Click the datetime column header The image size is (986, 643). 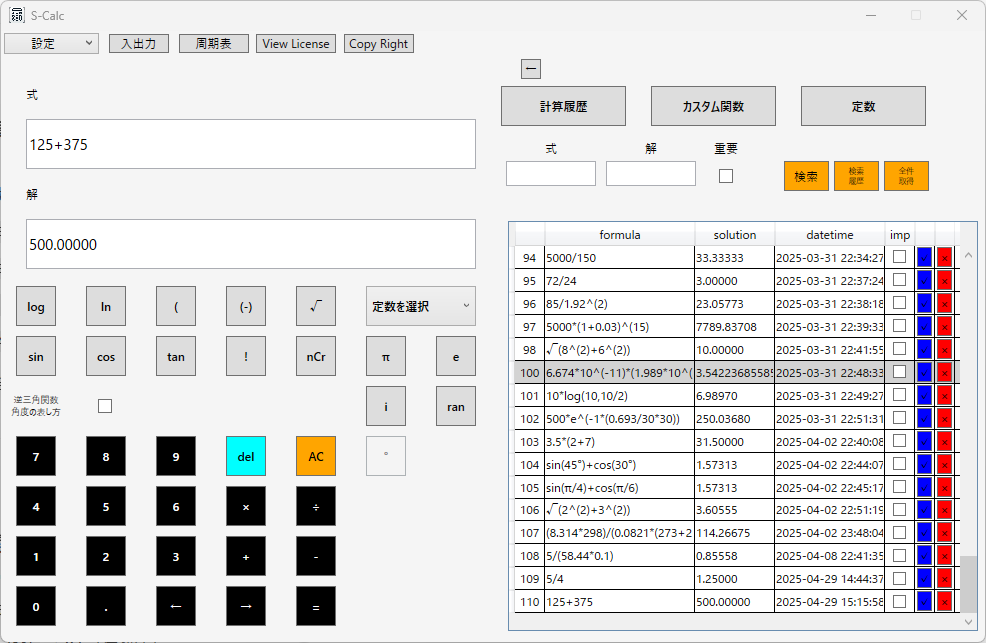pyautogui.click(x=829, y=235)
